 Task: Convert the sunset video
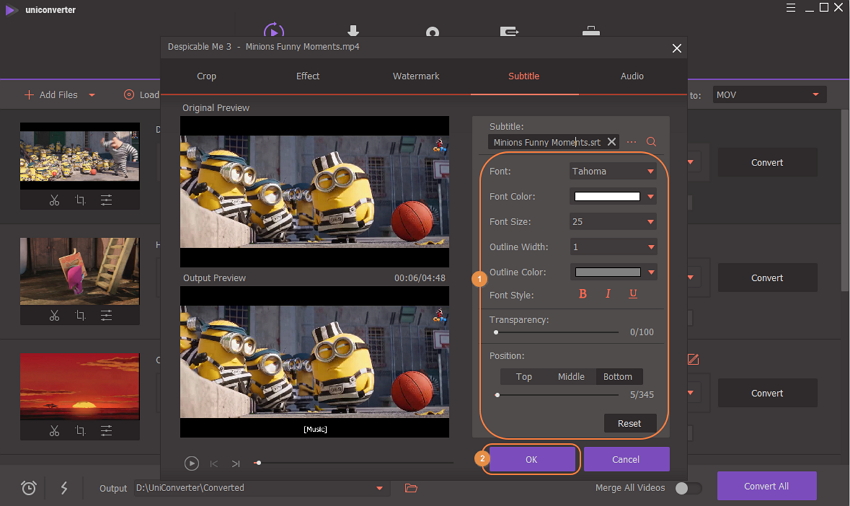[767, 393]
